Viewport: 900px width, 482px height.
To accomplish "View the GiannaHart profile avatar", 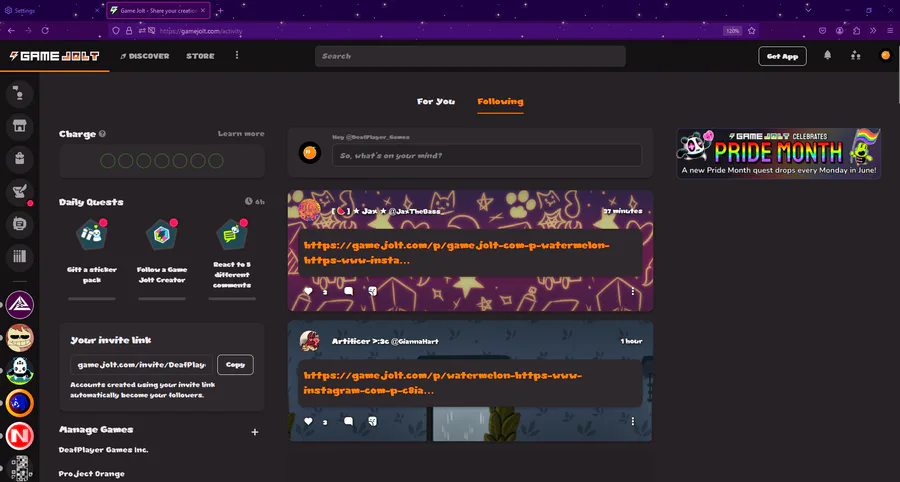I will (309, 341).
